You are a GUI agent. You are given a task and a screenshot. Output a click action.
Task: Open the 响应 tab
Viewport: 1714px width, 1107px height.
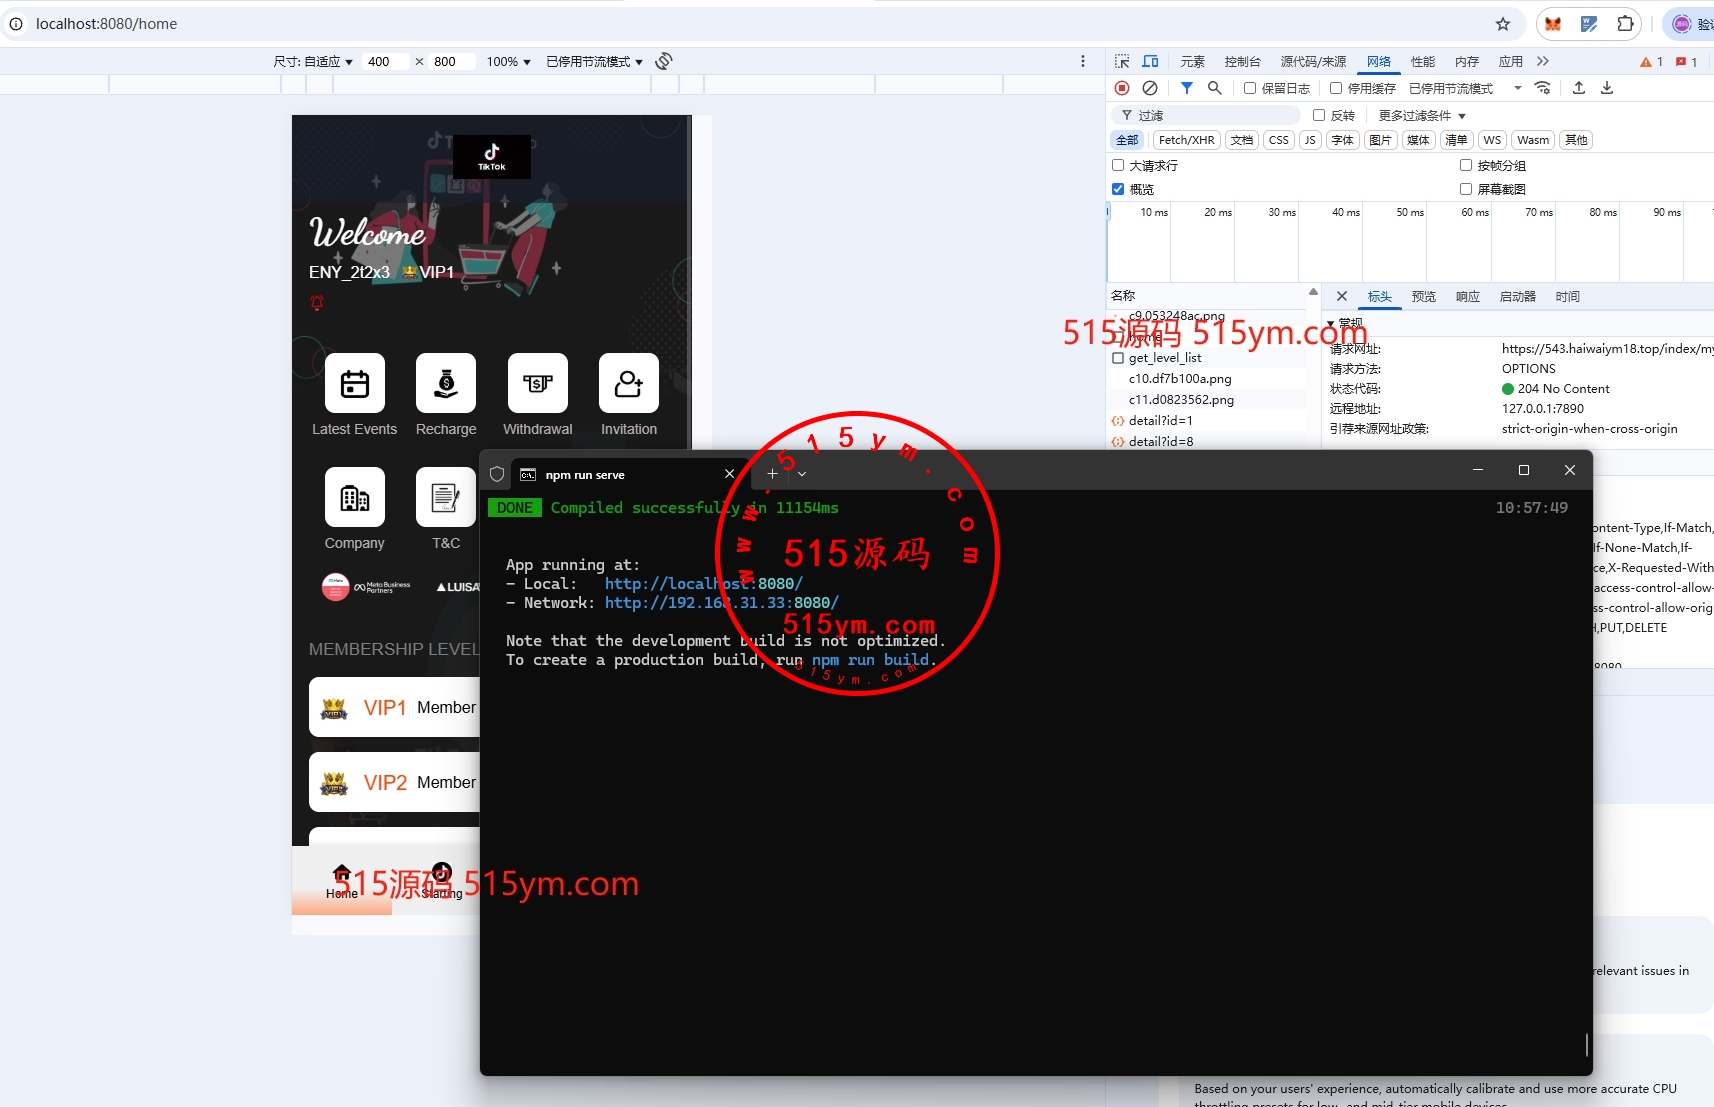point(1467,297)
